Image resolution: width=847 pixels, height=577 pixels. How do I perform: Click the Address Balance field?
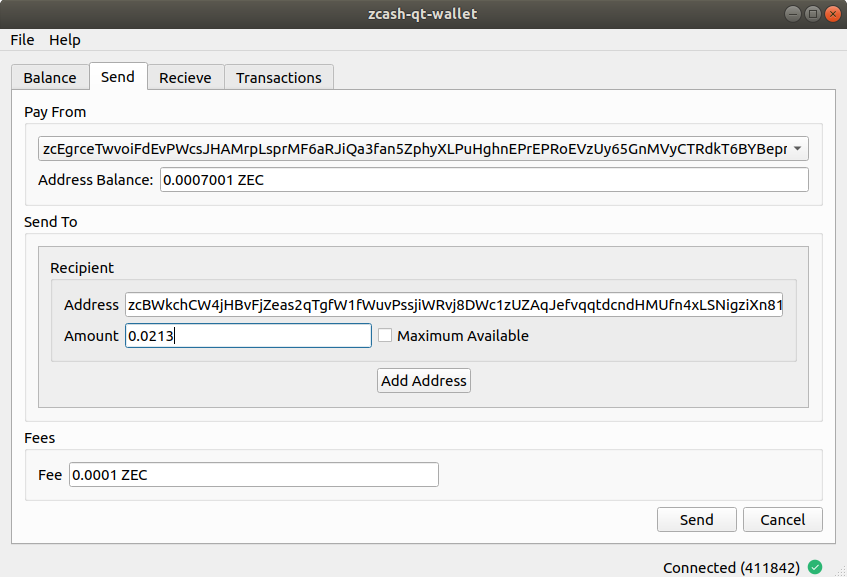point(484,180)
